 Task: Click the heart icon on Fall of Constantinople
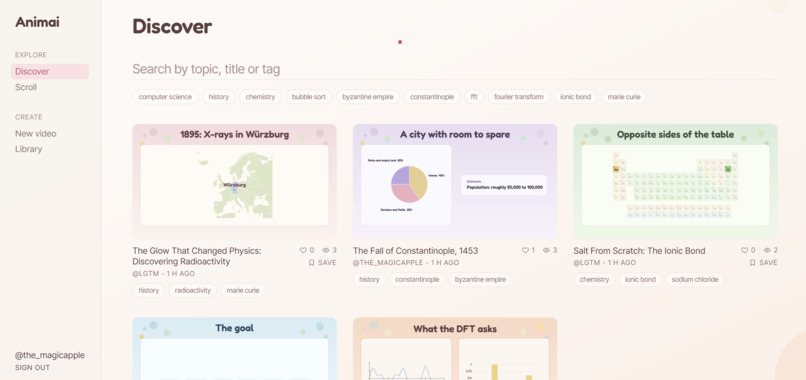(525, 250)
